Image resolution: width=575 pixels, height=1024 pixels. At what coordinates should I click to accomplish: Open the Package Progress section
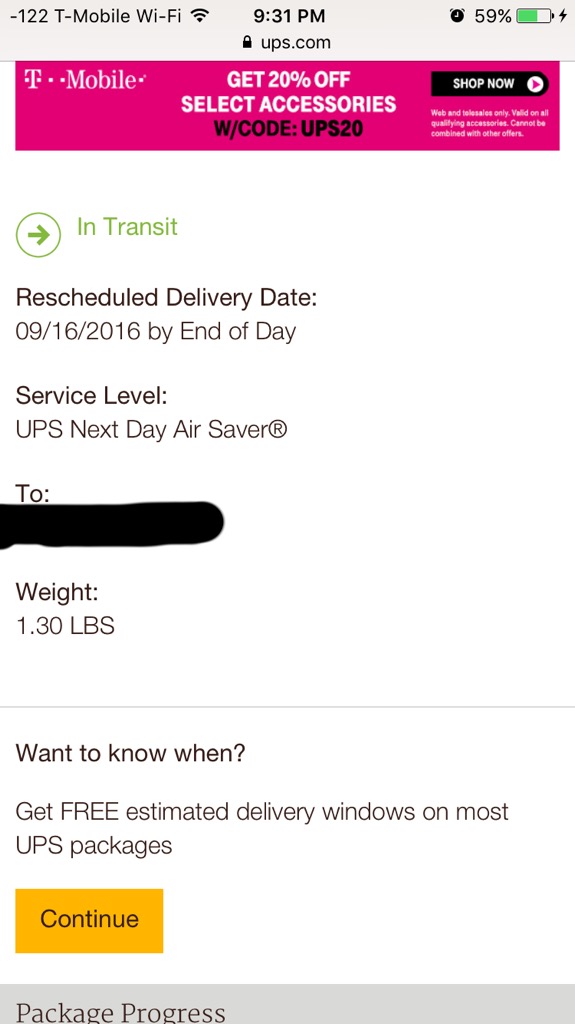coord(288,1004)
